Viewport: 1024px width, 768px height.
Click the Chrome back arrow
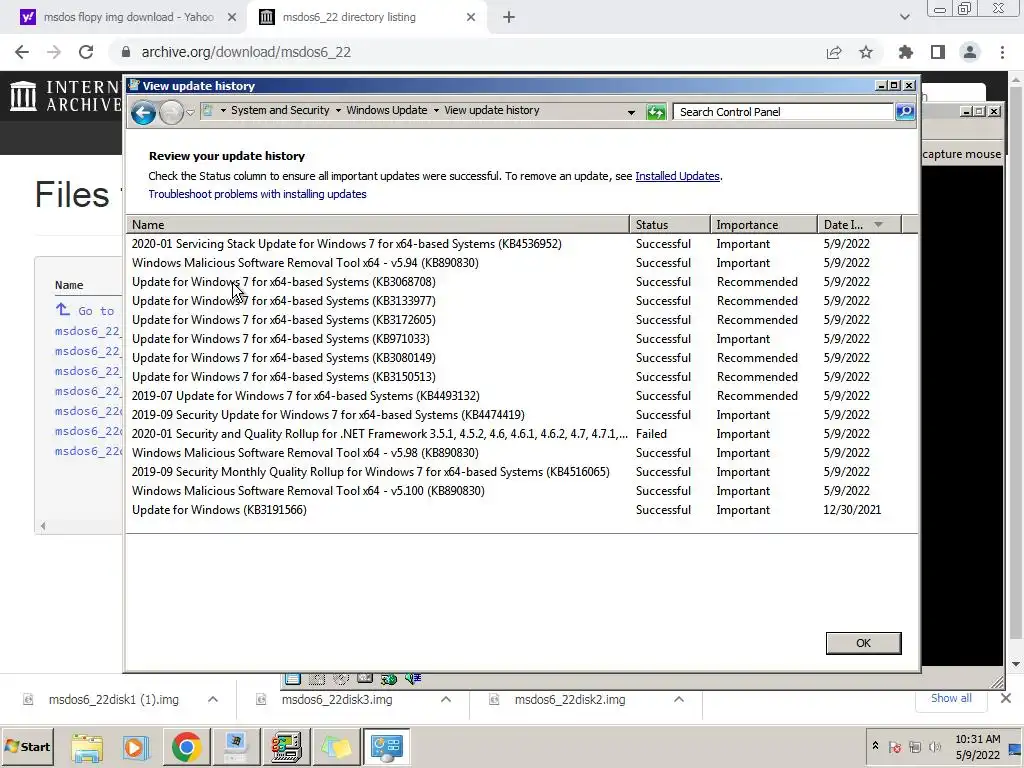[x=22, y=52]
